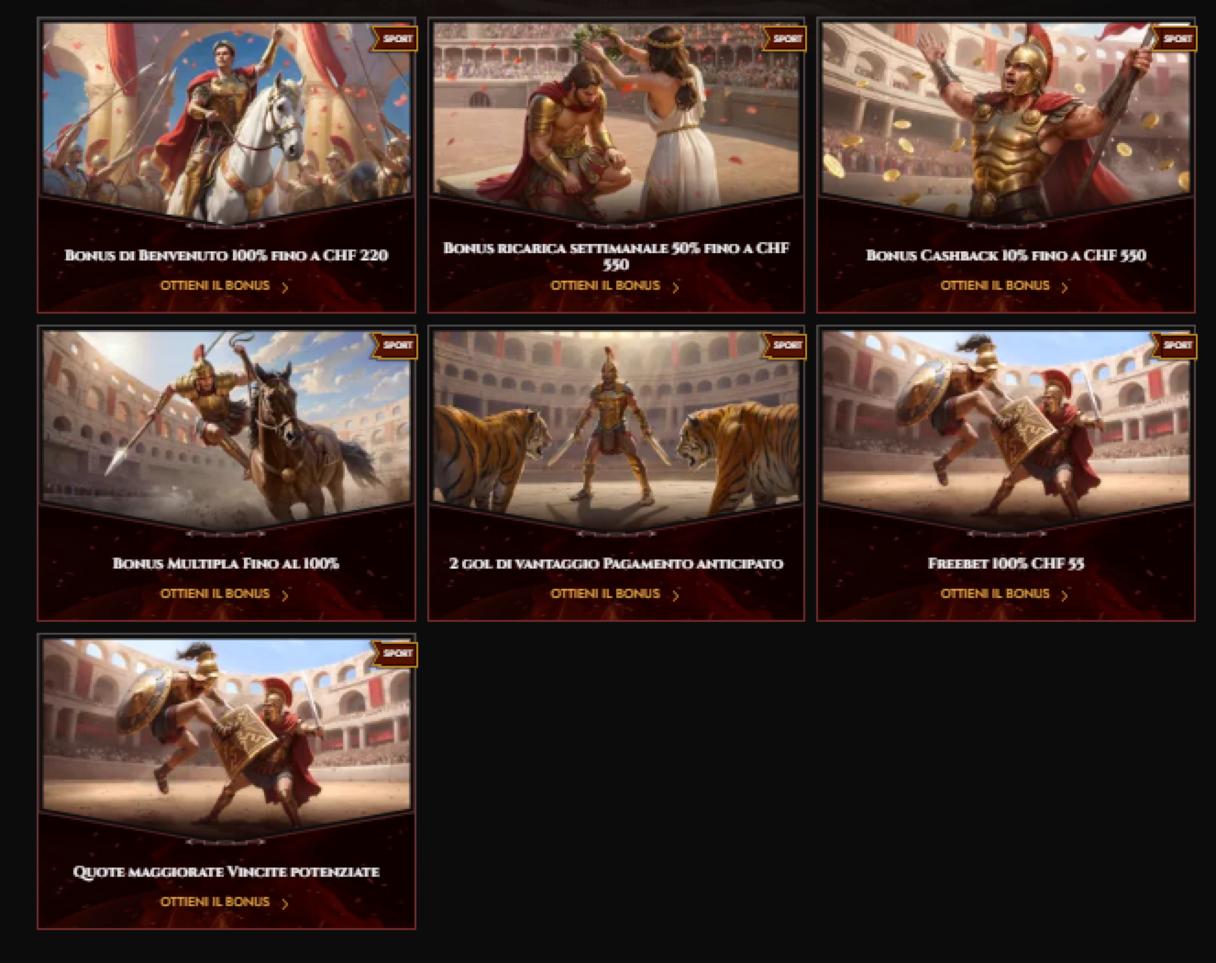Click SPORT badge on weekly reload bonus card
This screenshot has height=963, width=1216.
[785, 39]
